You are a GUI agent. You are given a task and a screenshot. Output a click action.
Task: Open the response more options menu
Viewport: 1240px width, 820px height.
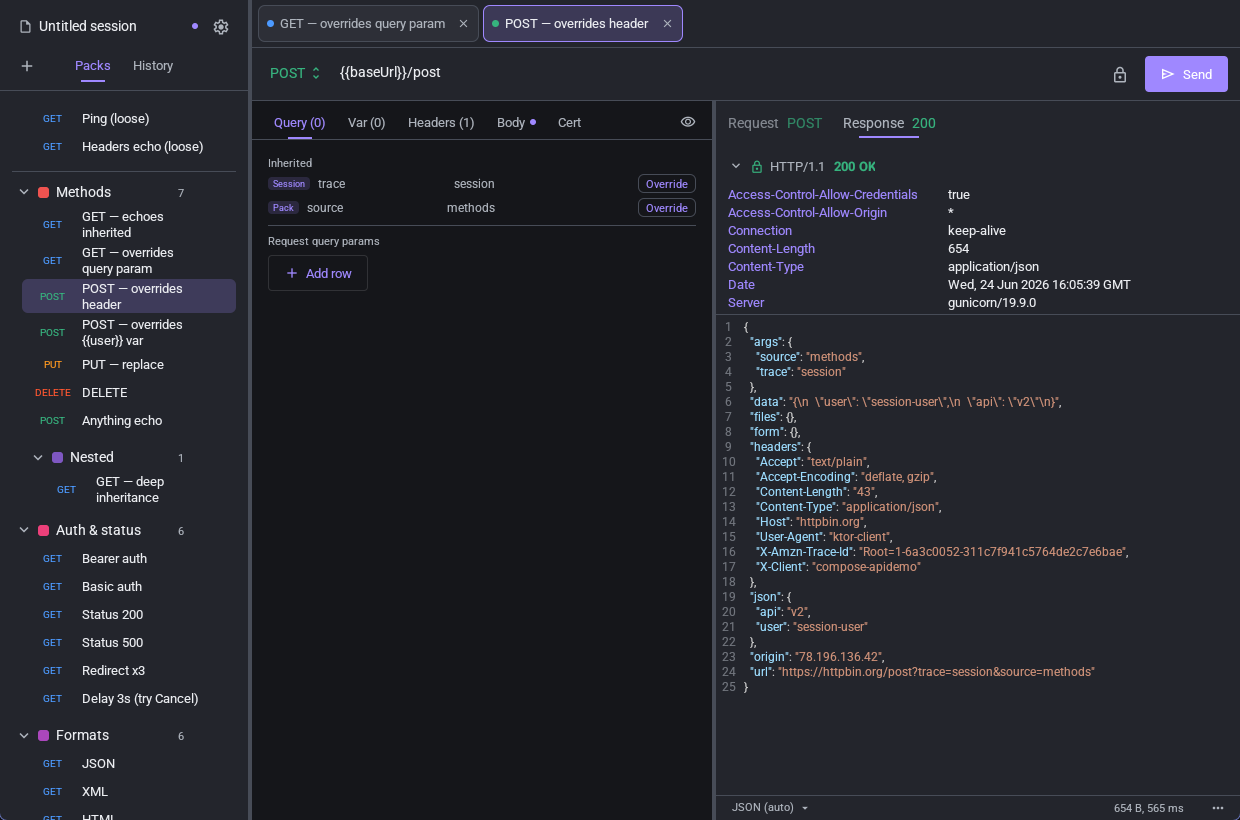1218,808
